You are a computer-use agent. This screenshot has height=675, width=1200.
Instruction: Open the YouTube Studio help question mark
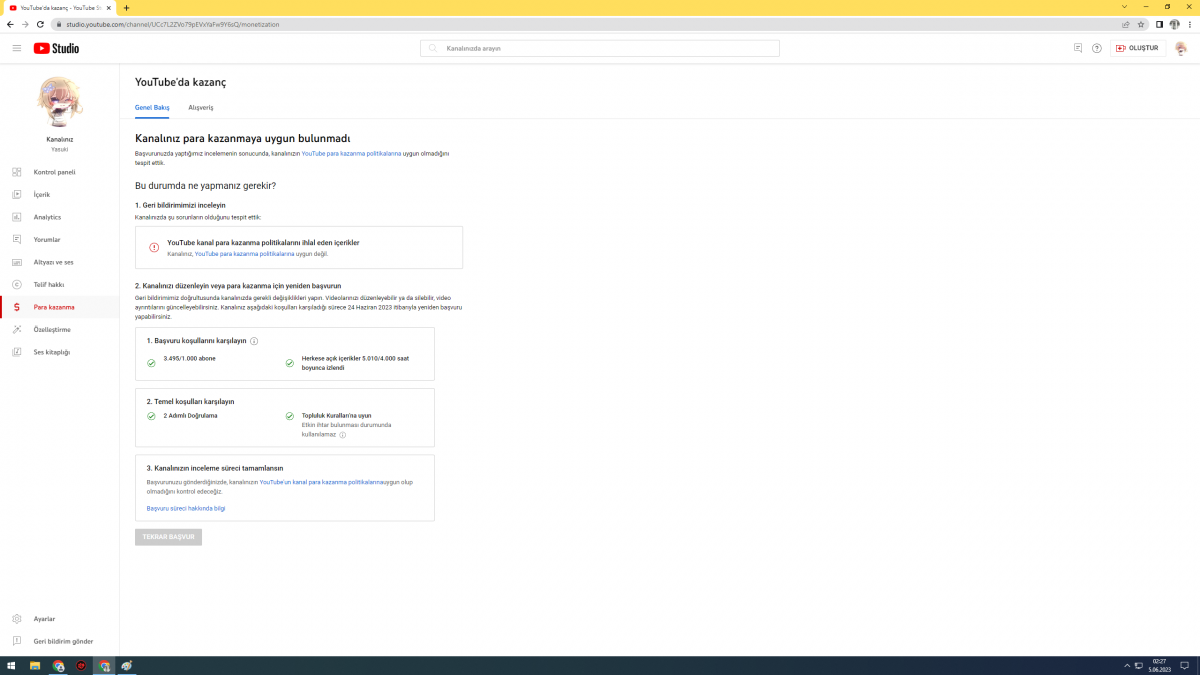point(1097,48)
